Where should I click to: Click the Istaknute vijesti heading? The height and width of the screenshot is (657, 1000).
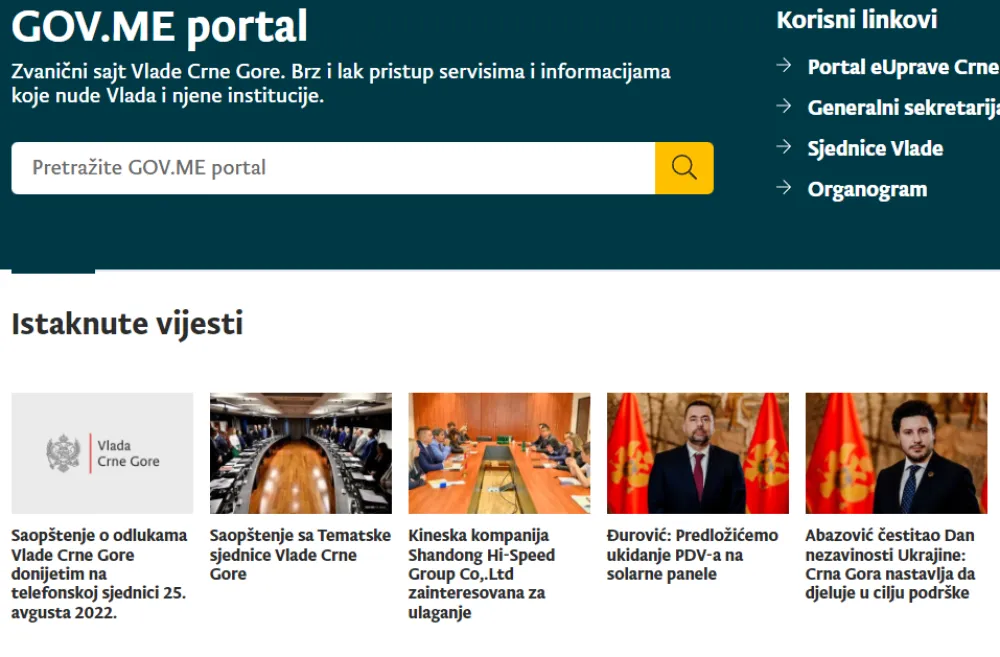click(128, 323)
